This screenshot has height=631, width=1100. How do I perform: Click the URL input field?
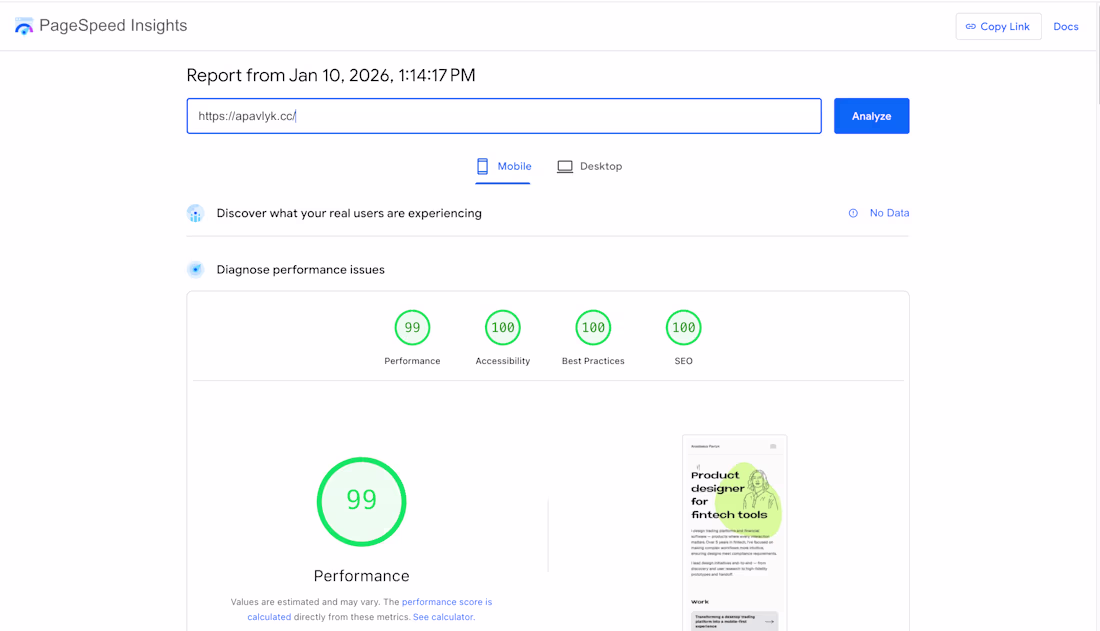coord(503,116)
